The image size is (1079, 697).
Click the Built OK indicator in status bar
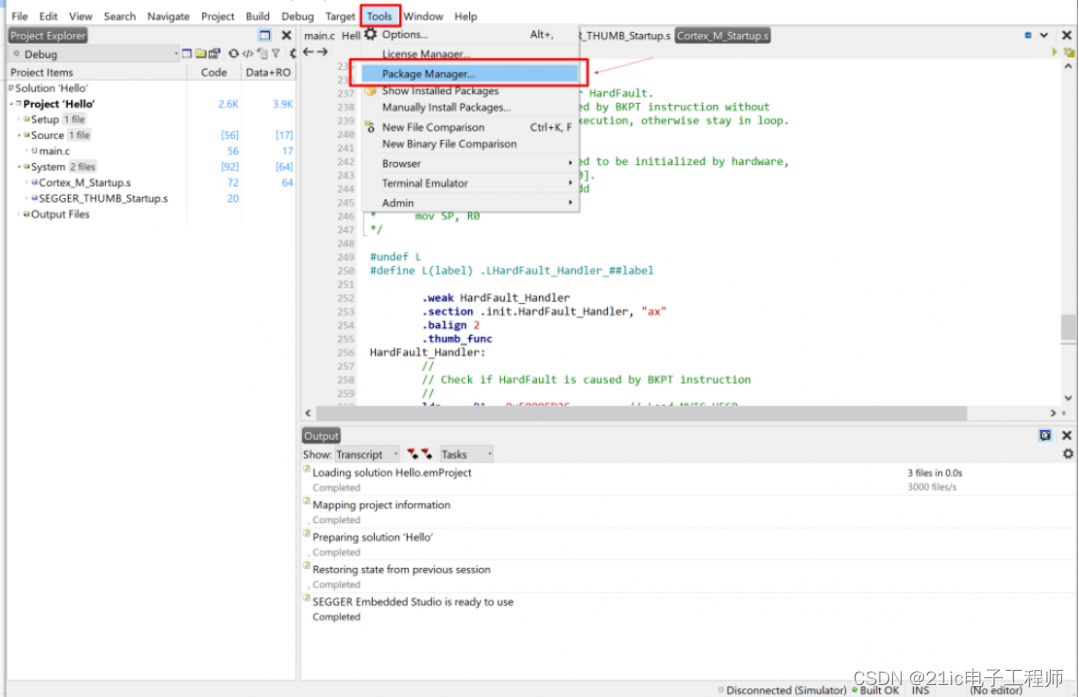877,689
